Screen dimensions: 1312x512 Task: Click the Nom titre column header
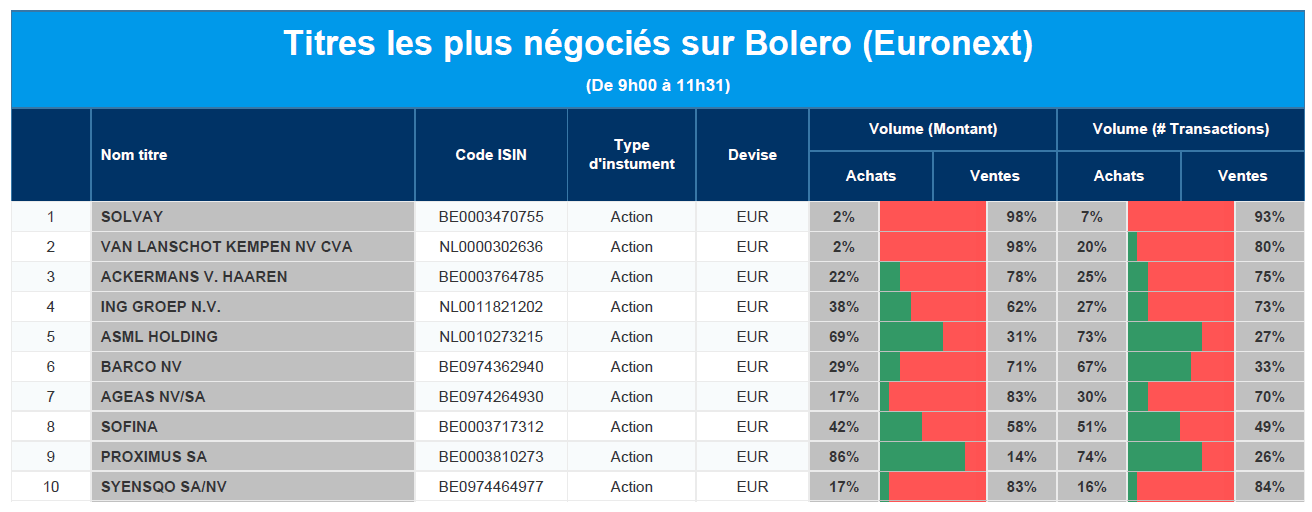134,155
